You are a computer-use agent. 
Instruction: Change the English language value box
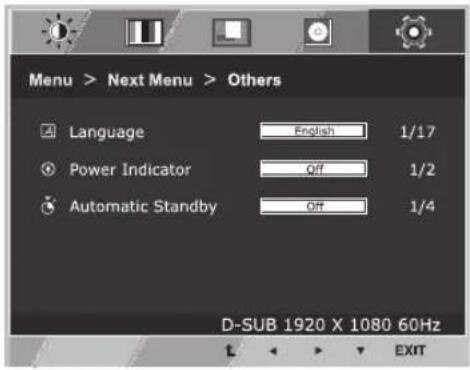(314, 131)
